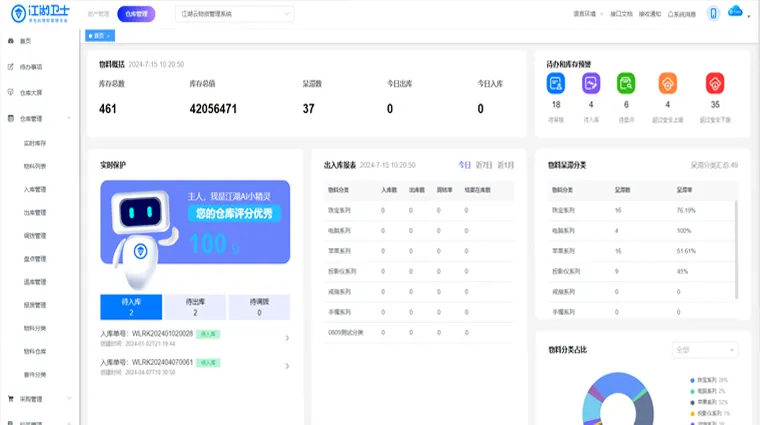Open the 江湖云物资管理系统 system dropdown

click(235, 14)
